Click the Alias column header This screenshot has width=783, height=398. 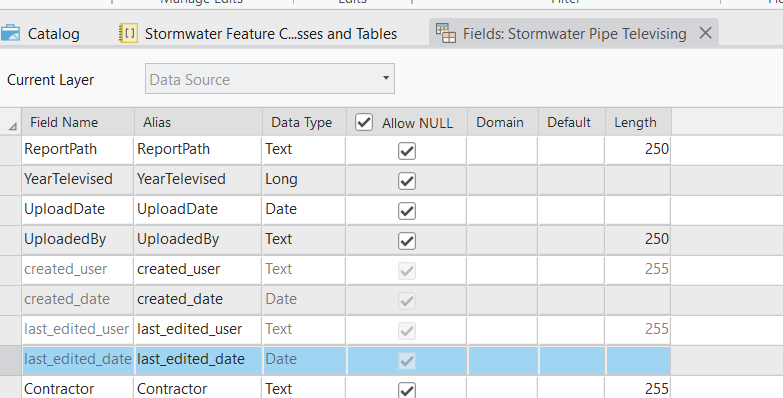(x=198, y=122)
